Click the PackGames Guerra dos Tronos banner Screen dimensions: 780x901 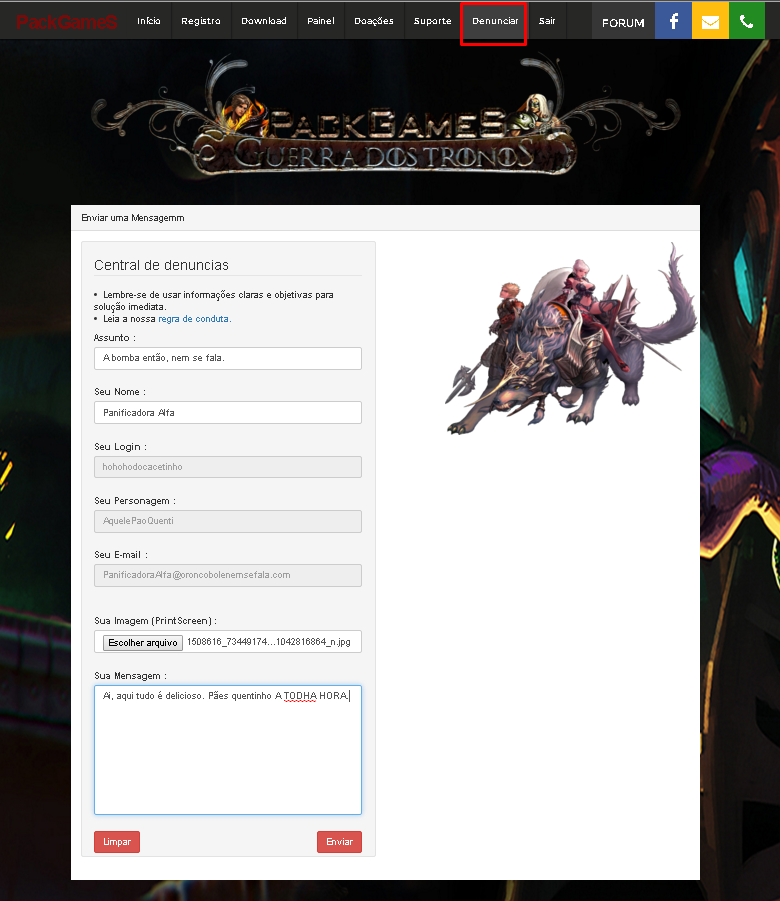coord(385,117)
